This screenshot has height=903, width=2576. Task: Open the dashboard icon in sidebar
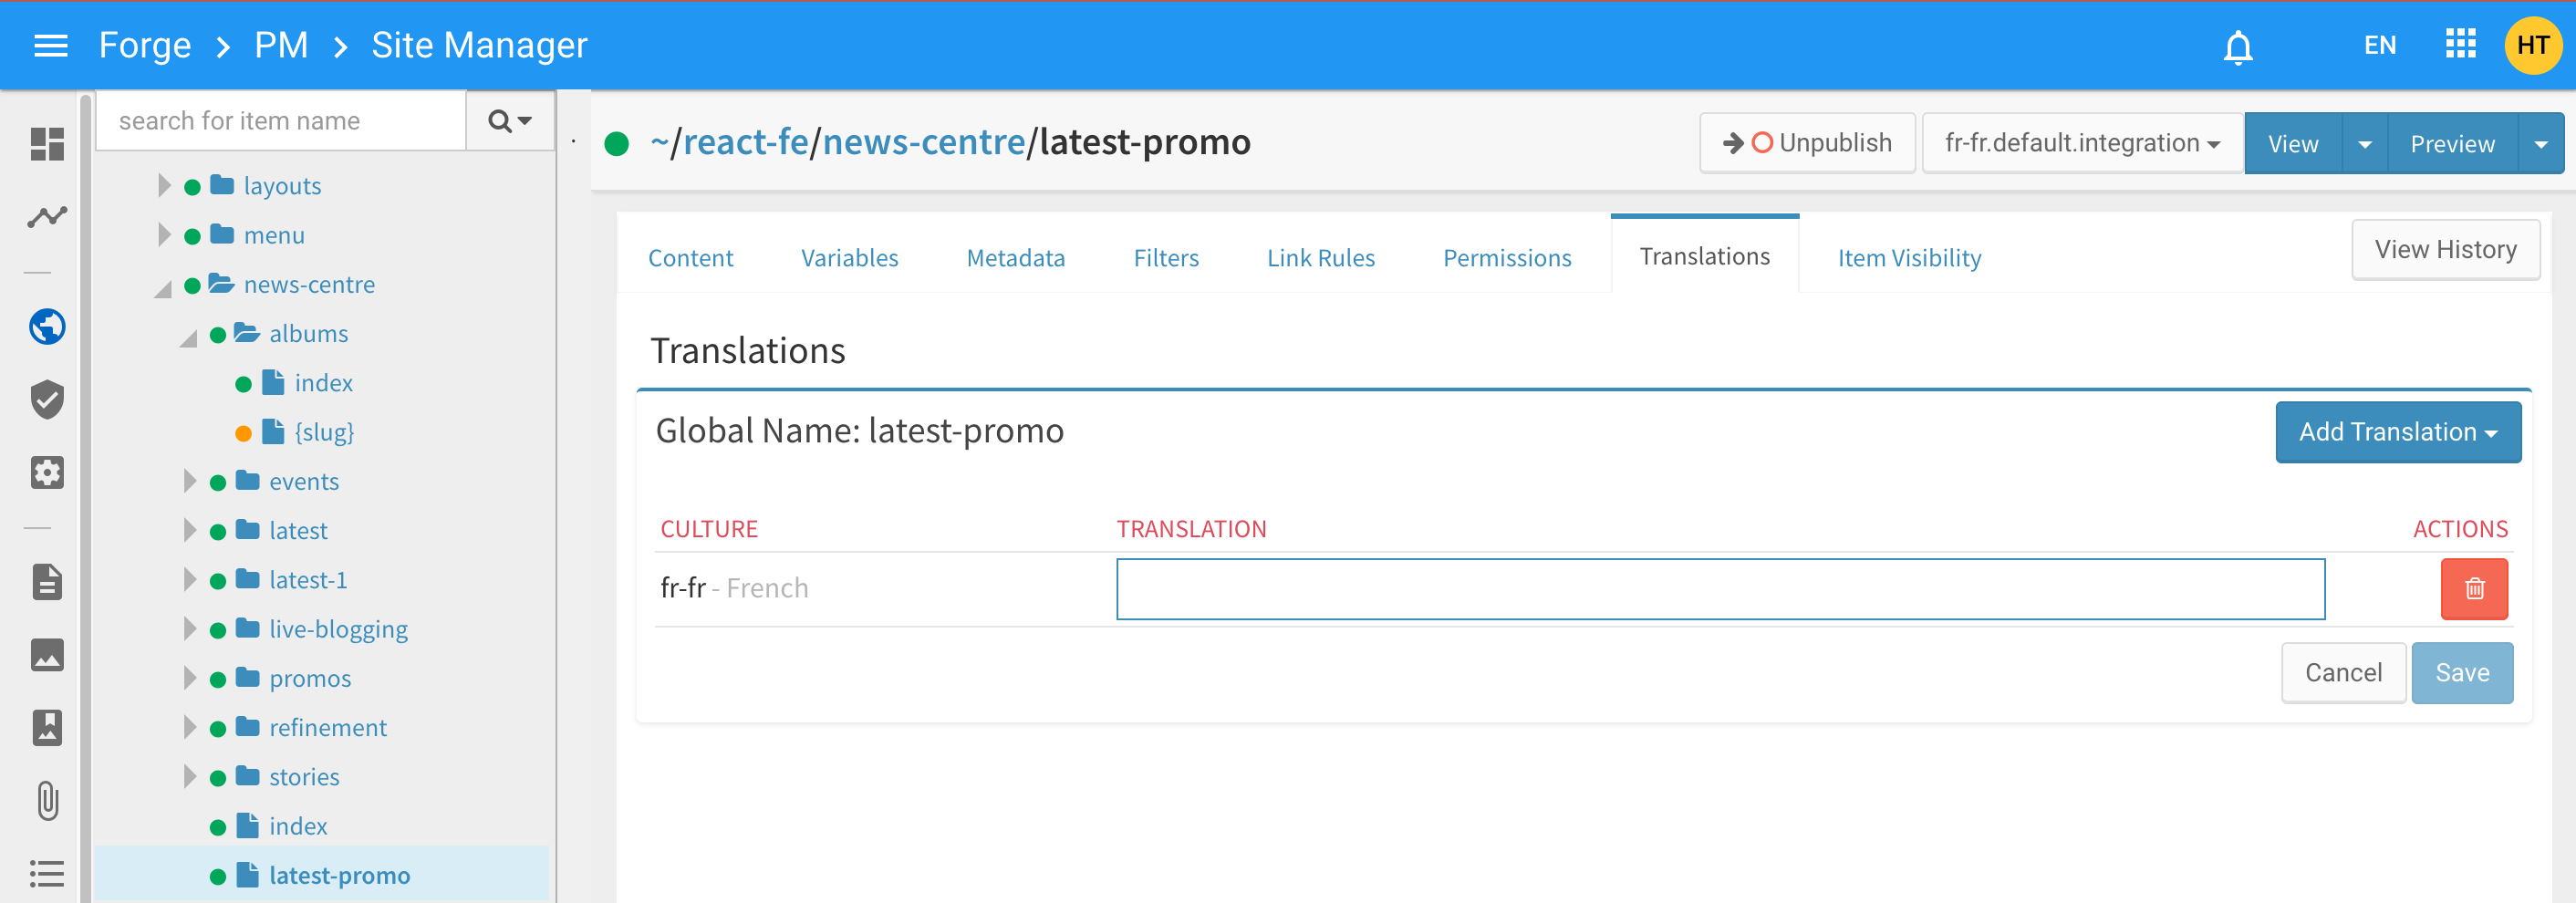pos(47,144)
